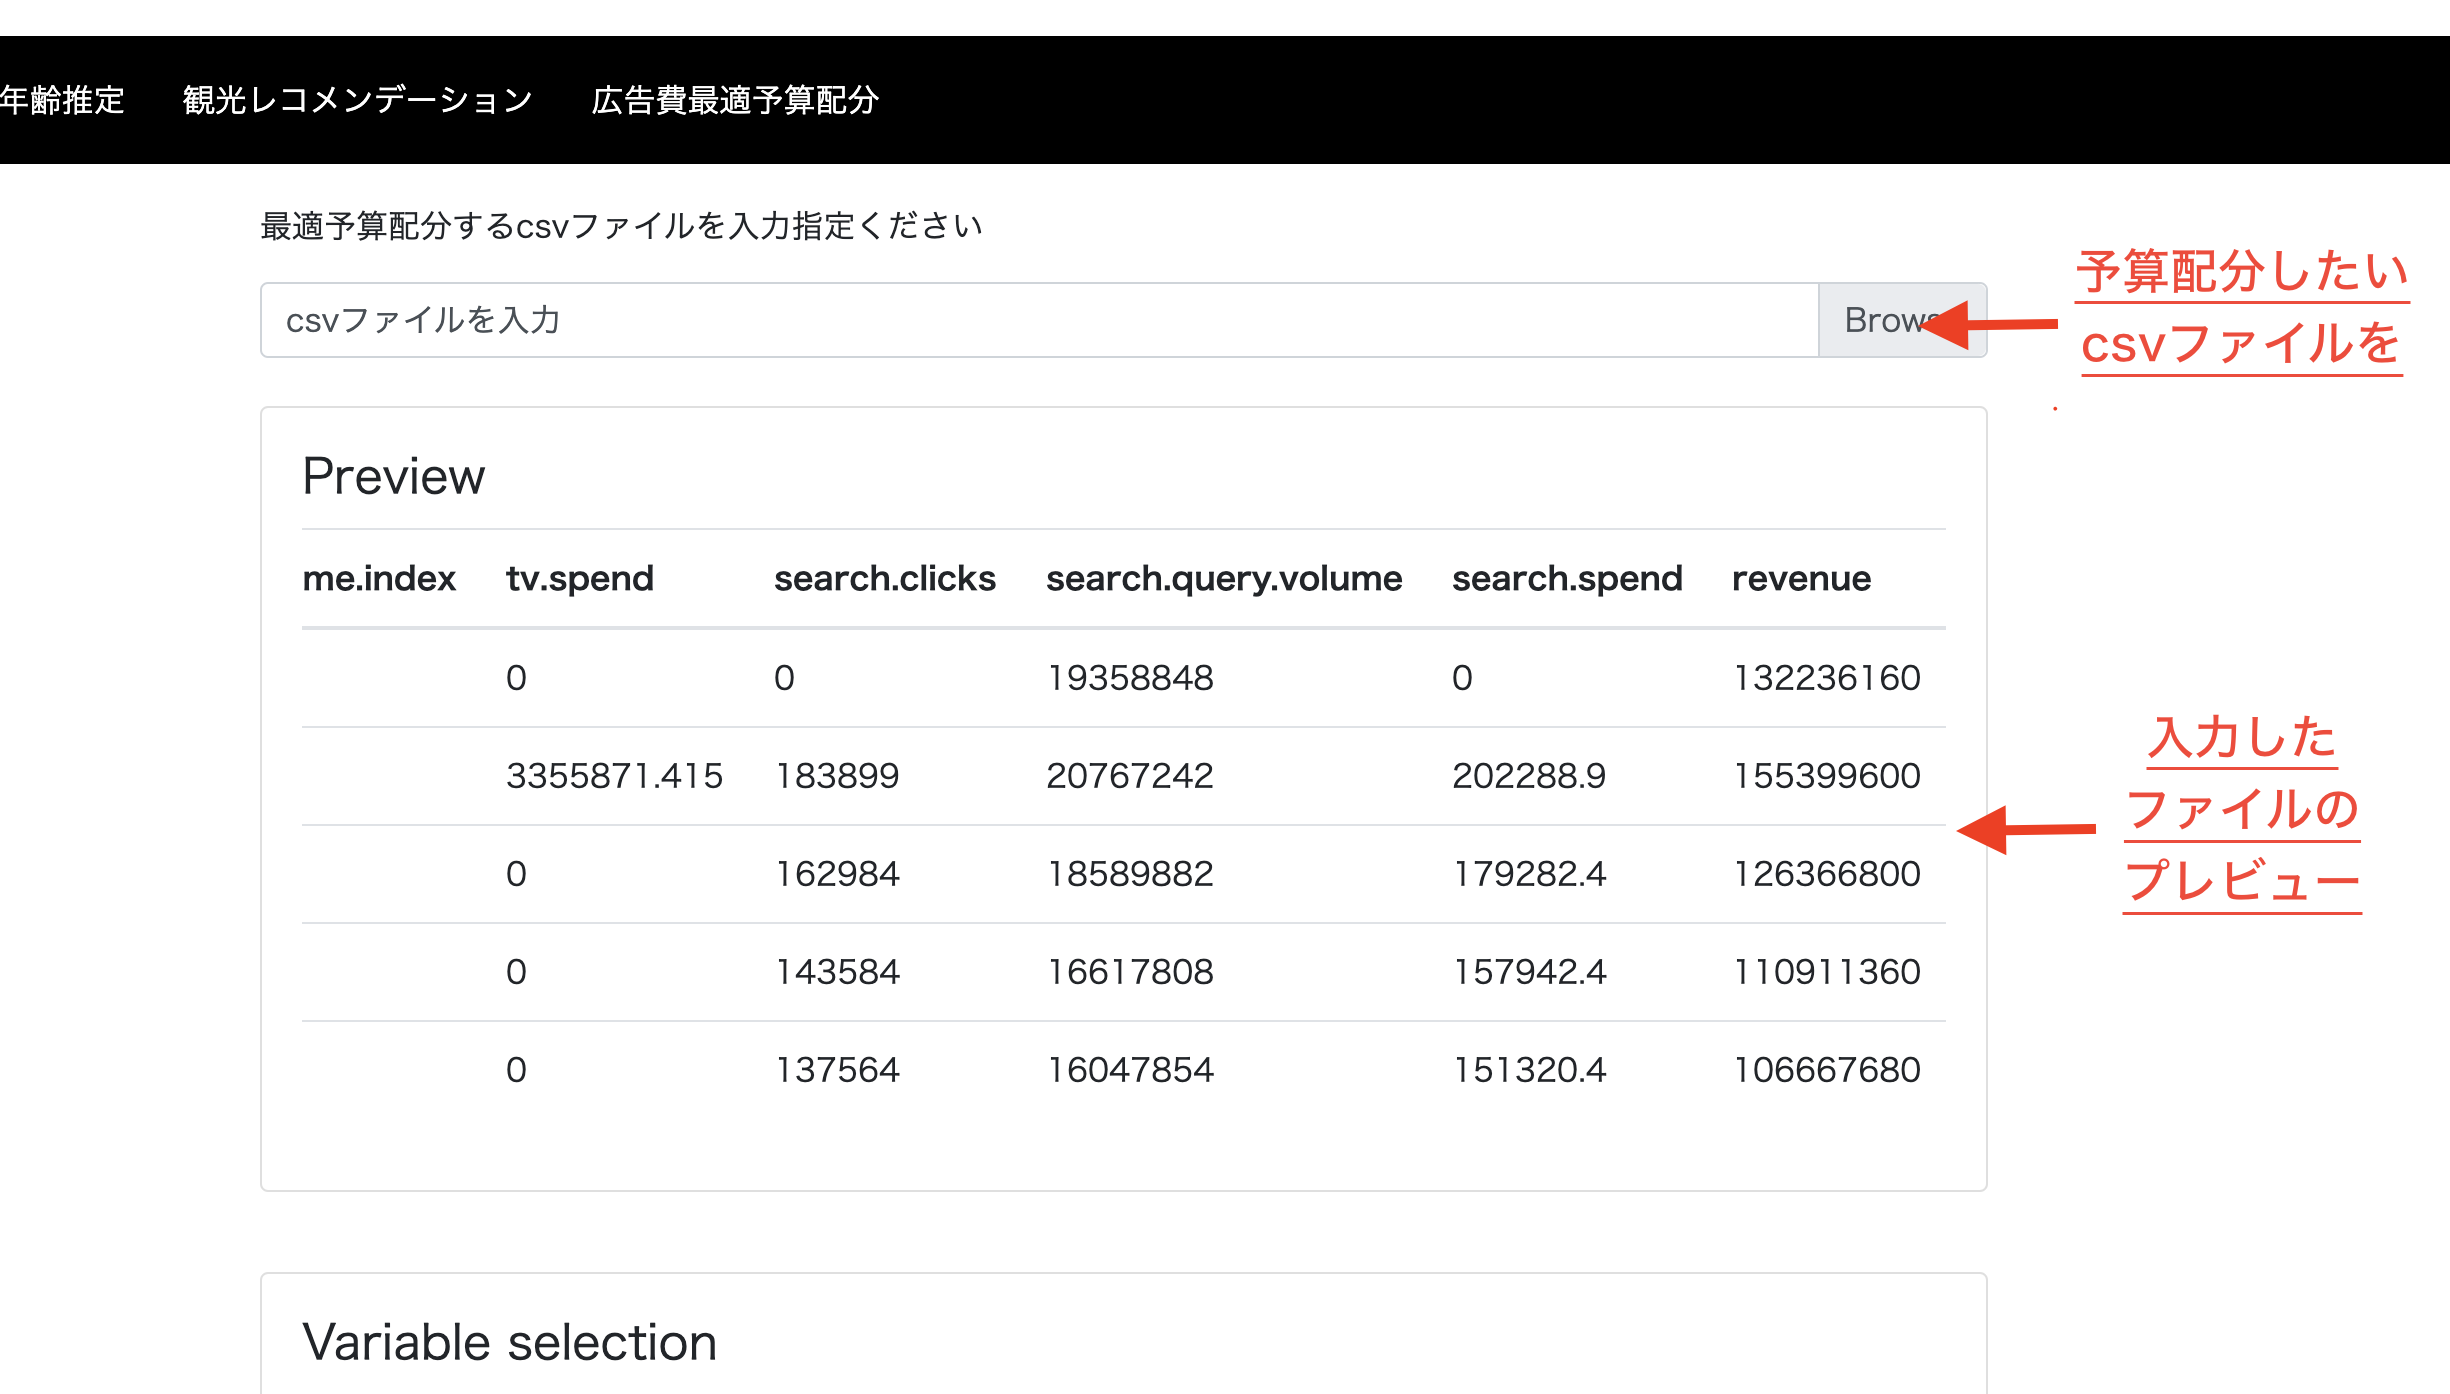Image resolution: width=2450 pixels, height=1394 pixels.
Task: Click revenue value 132236160
Action: coord(1826,678)
